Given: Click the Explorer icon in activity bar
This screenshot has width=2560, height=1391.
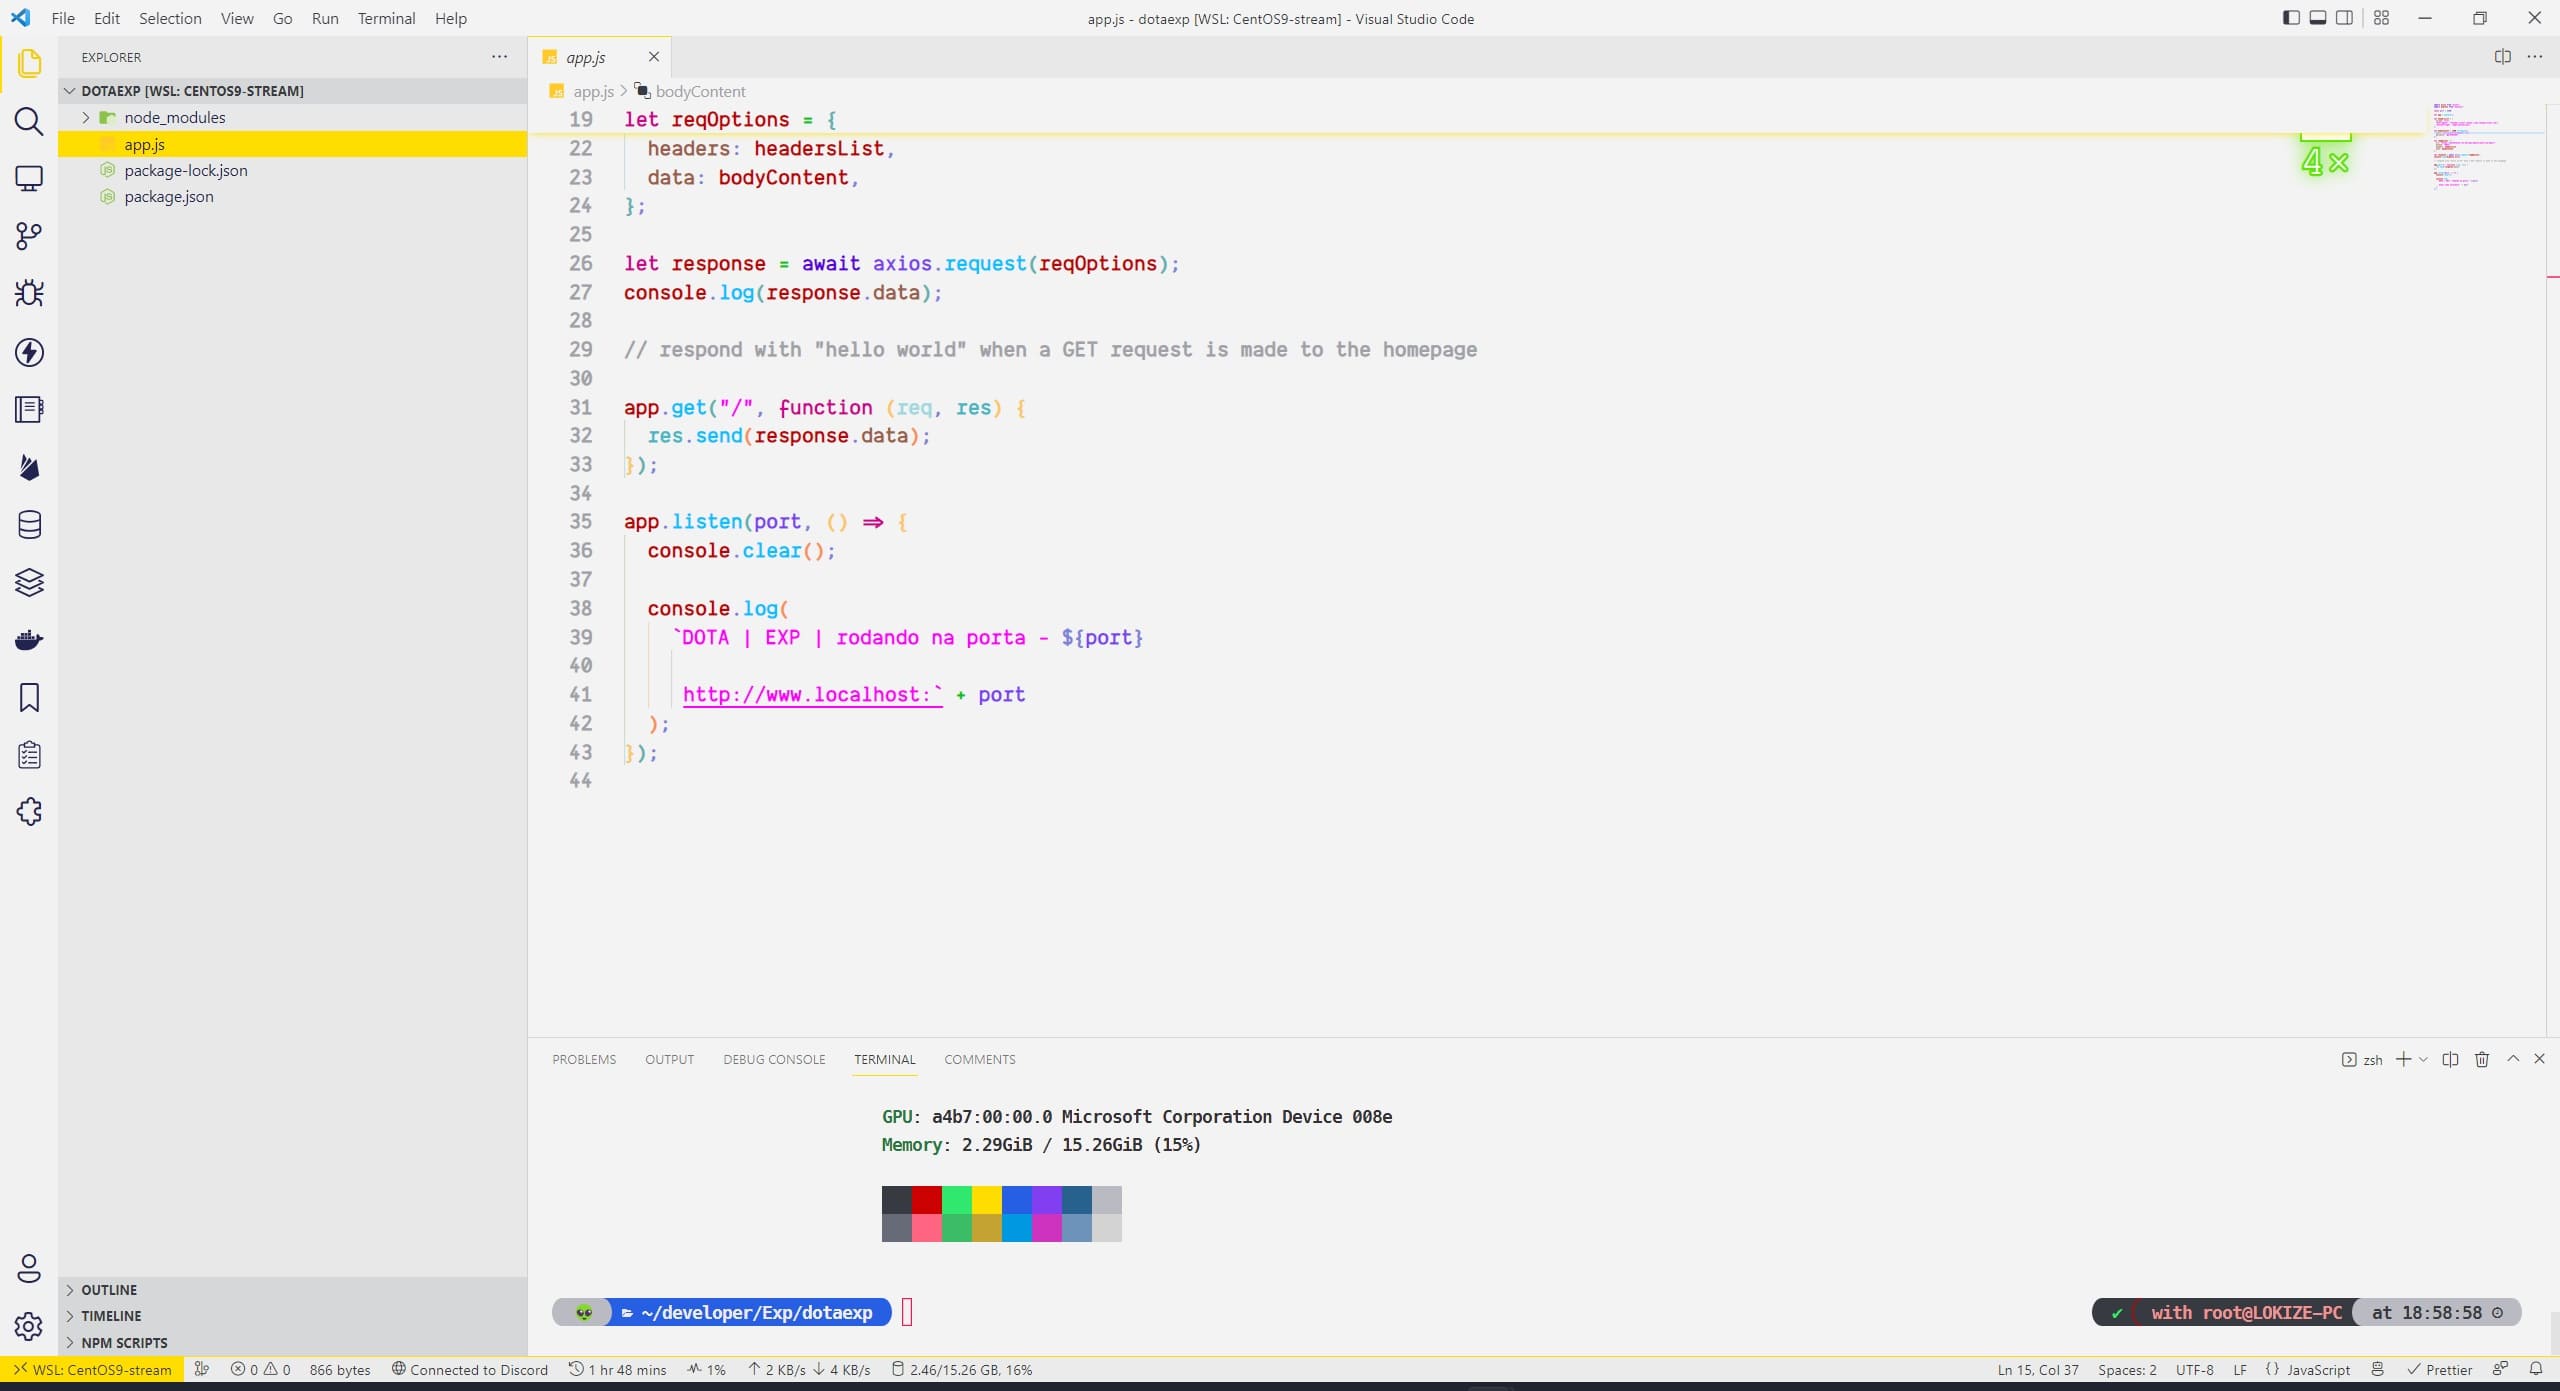Looking at the screenshot, I should pos(29,62).
